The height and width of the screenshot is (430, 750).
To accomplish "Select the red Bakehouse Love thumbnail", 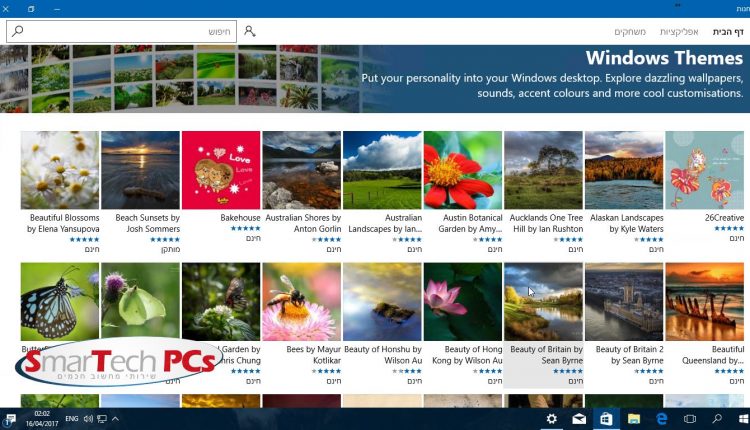I will click(221, 170).
